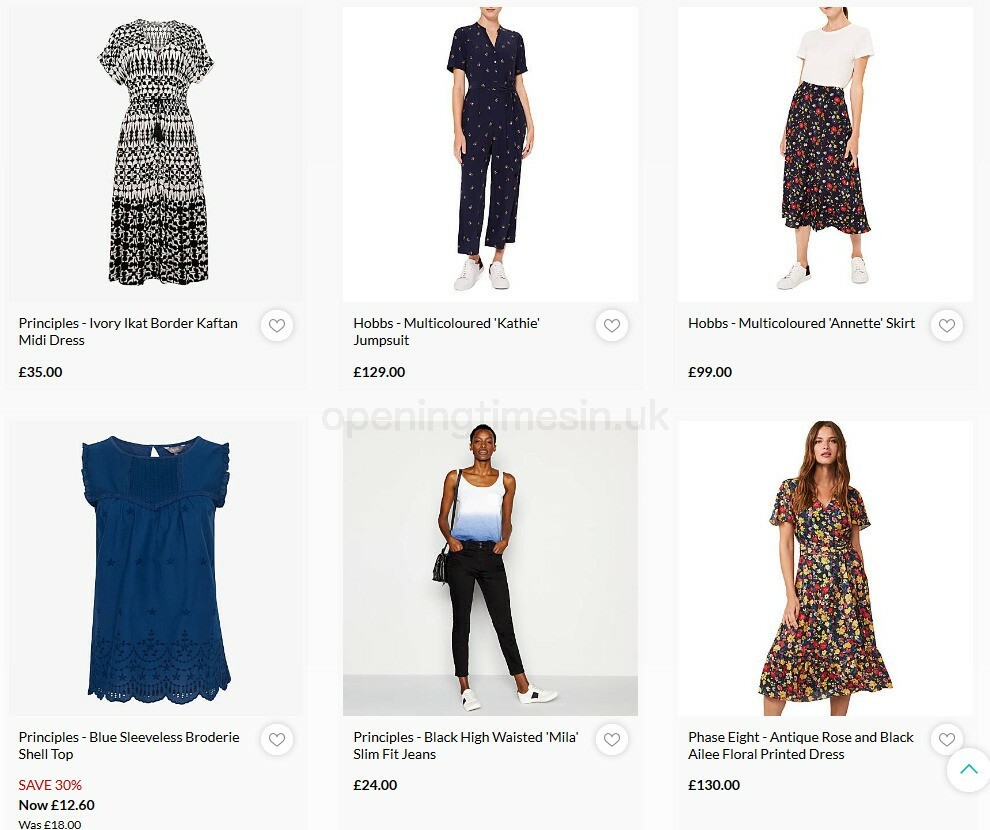
Task: Open the Phase Eight Ailee Floral Printed Dress listing
Action: (x=800, y=745)
